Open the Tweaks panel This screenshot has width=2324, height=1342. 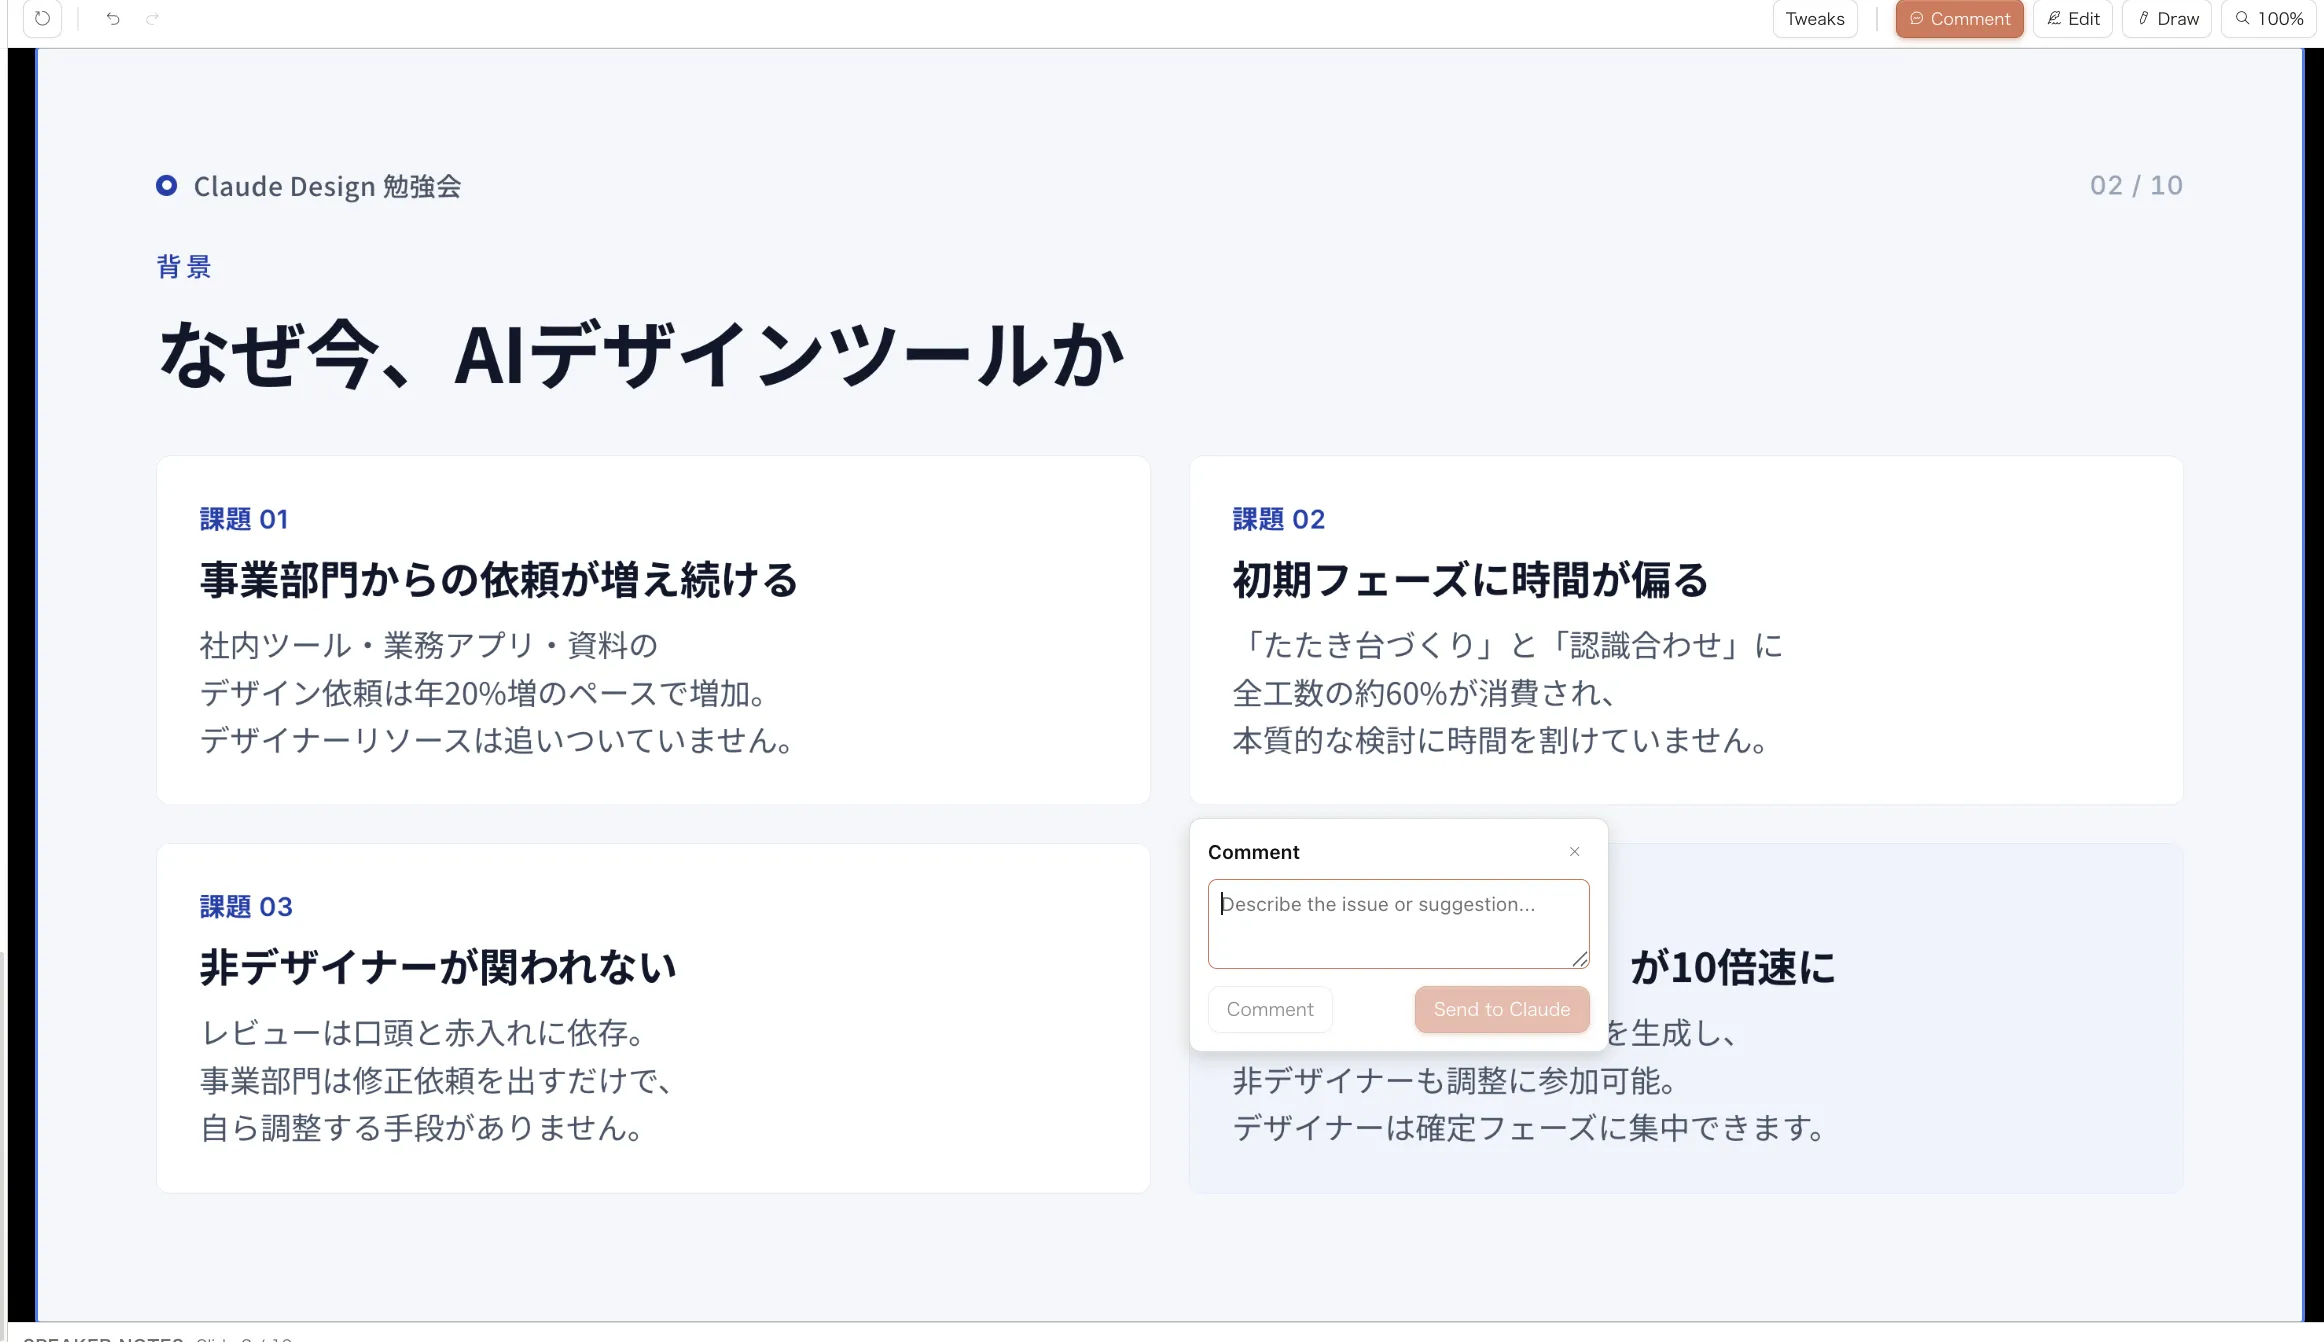[x=1814, y=18]
